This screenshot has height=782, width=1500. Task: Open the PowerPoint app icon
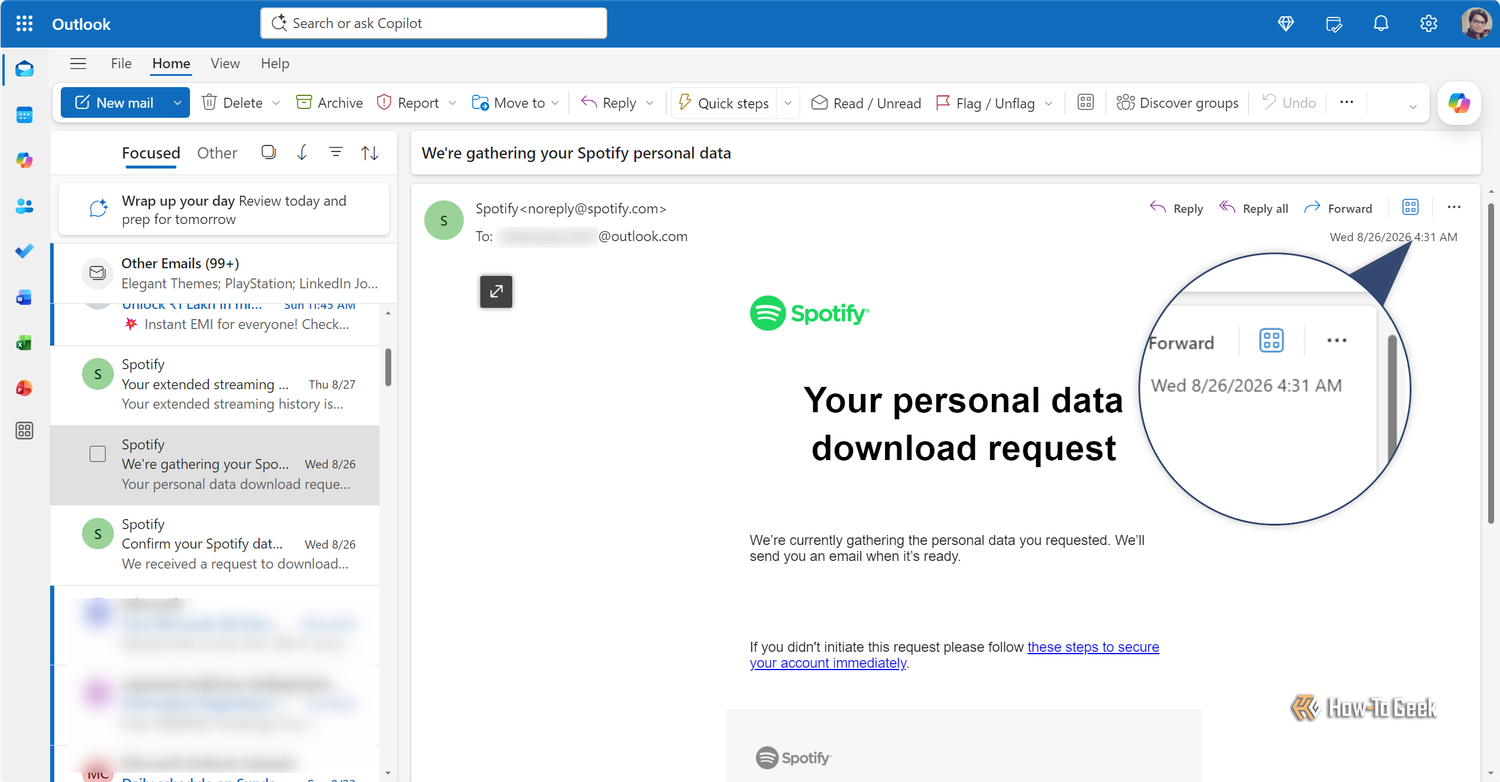coord(24,388)
